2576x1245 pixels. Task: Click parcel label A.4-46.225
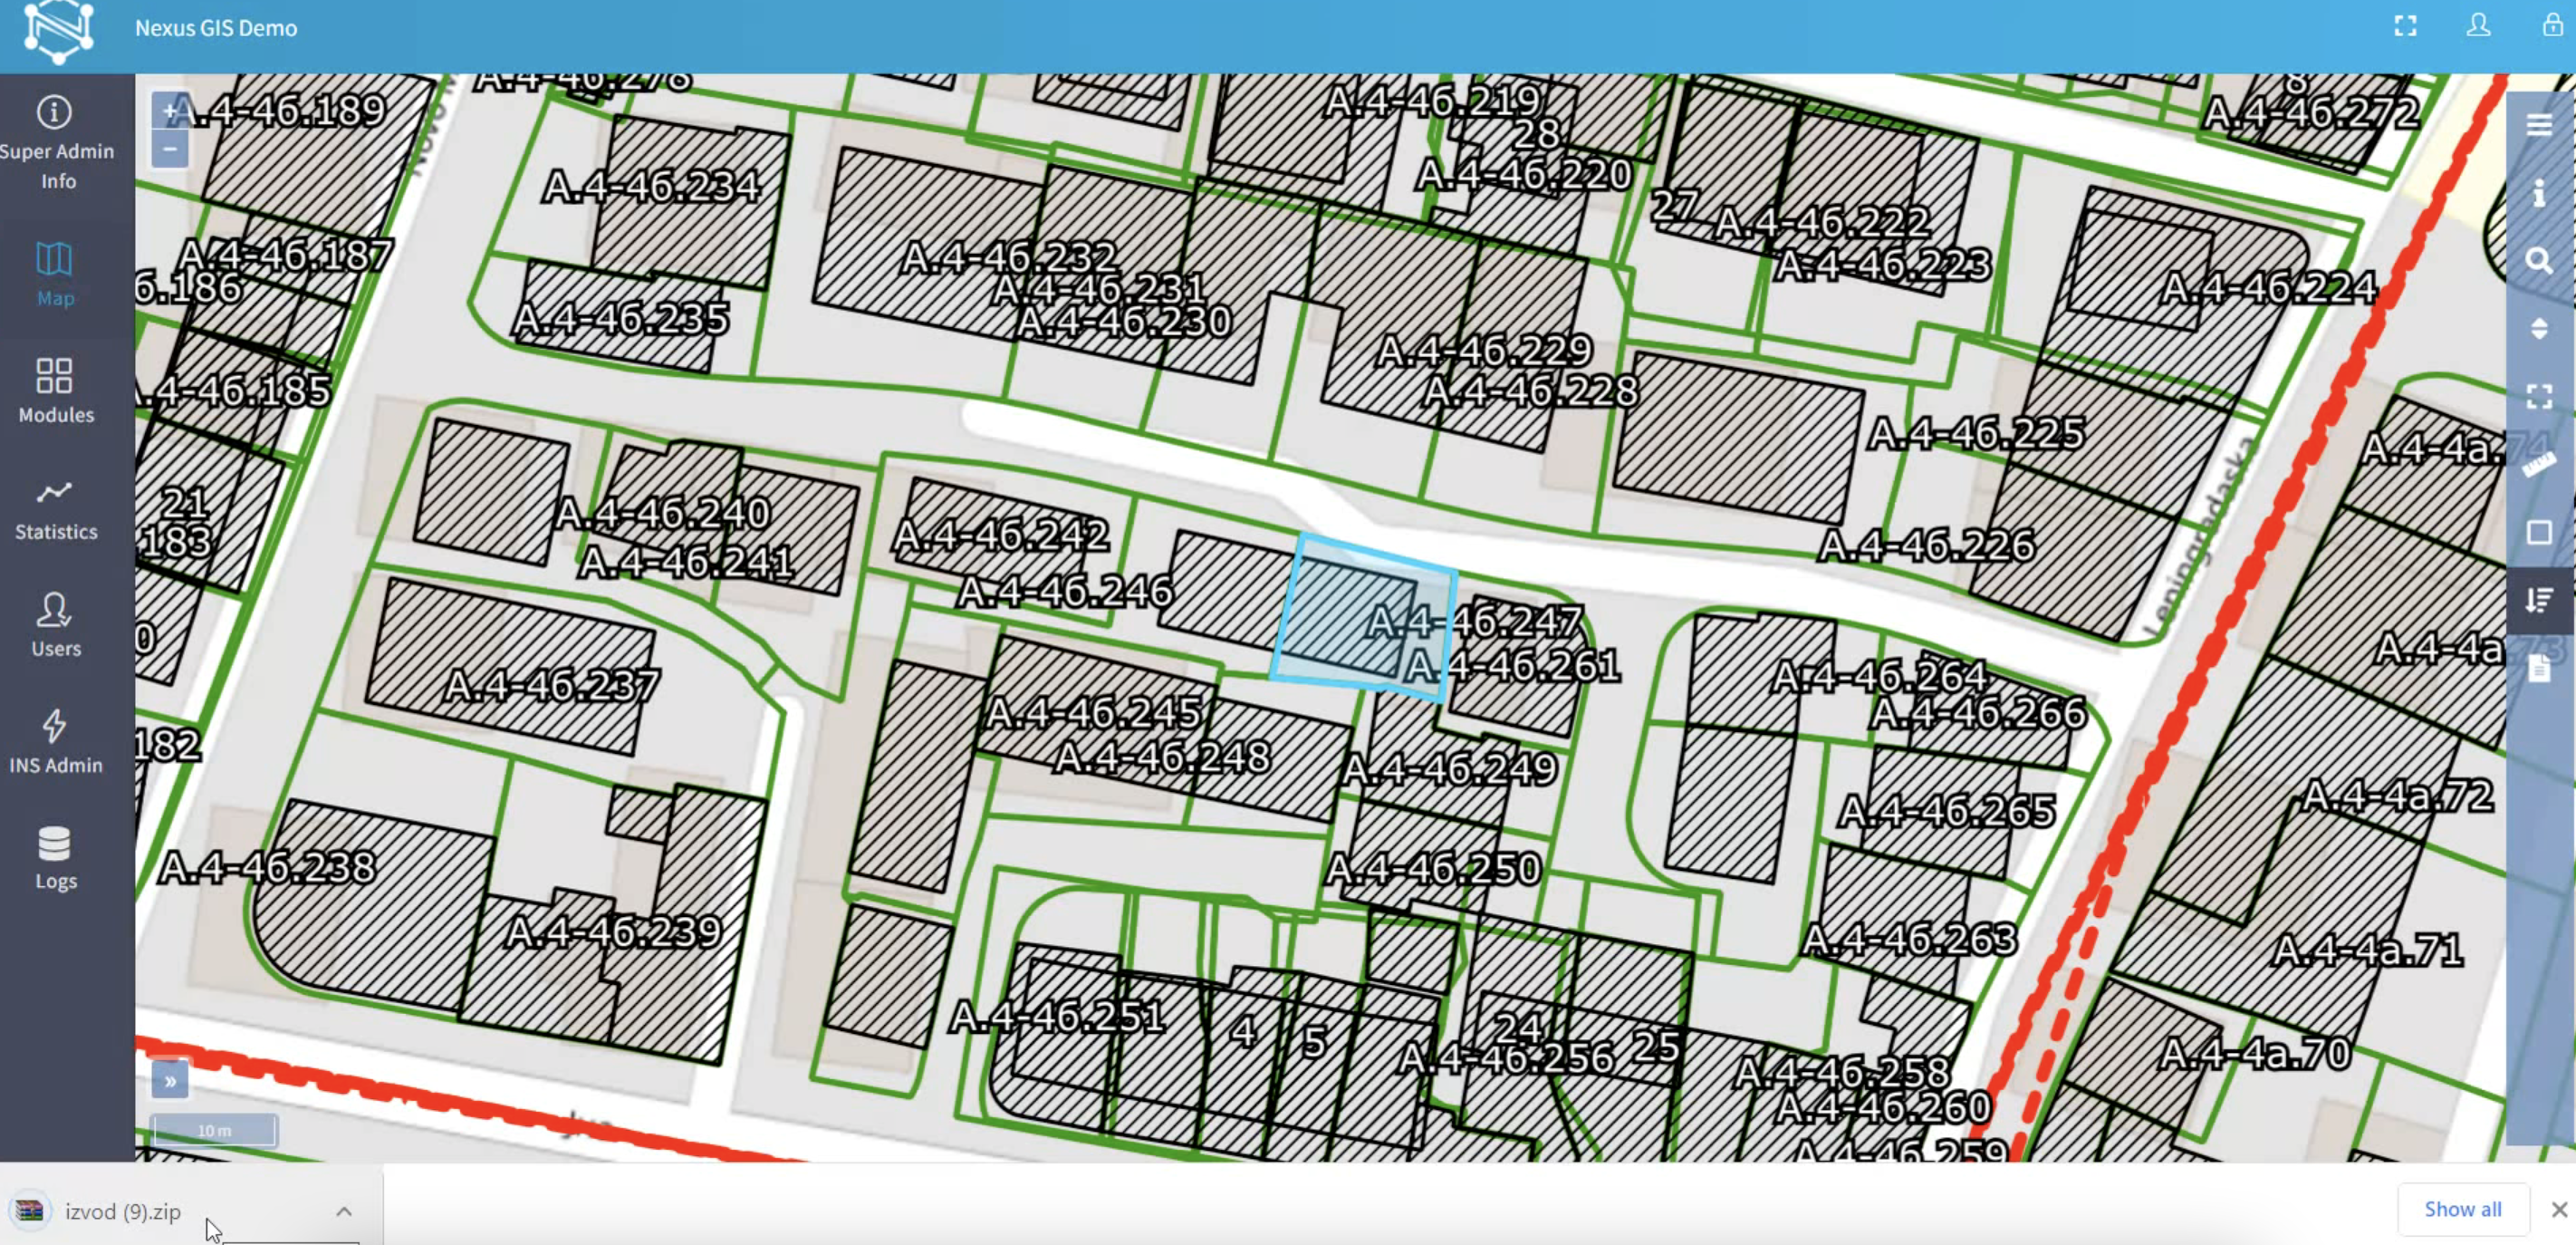pyautogui.click(x=1976, y=434)
